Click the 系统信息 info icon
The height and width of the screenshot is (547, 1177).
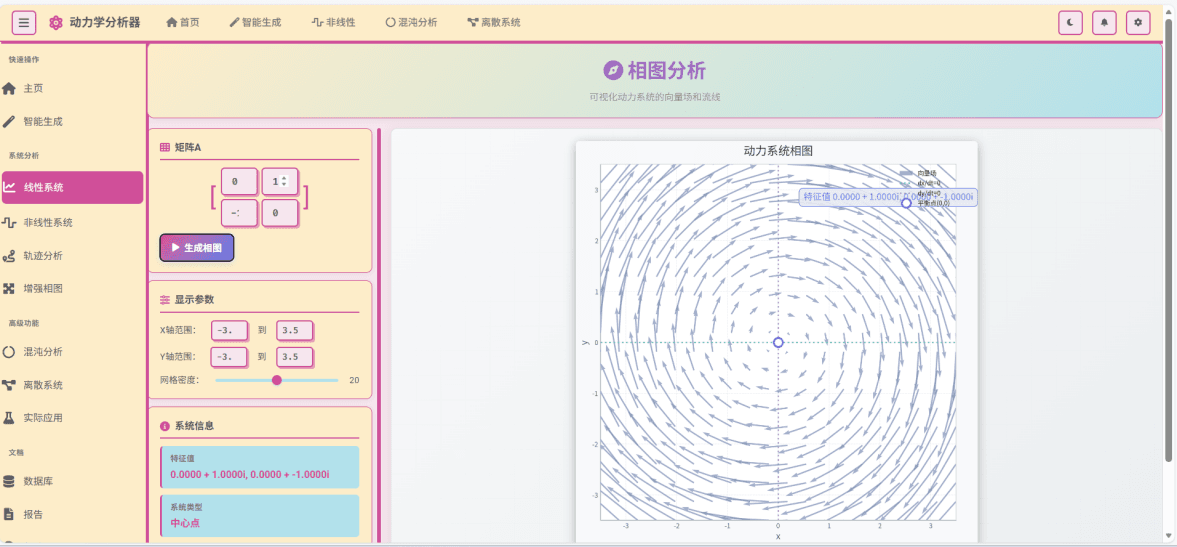pyautogui.click(x=165, y=425)
